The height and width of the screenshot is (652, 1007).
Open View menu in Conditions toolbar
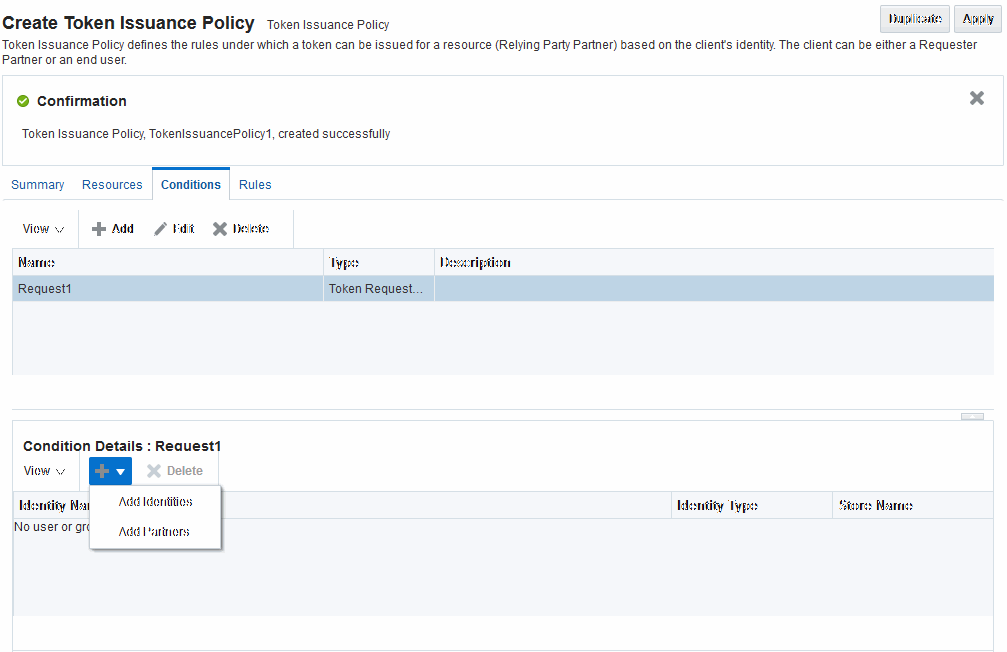point(43,229)
